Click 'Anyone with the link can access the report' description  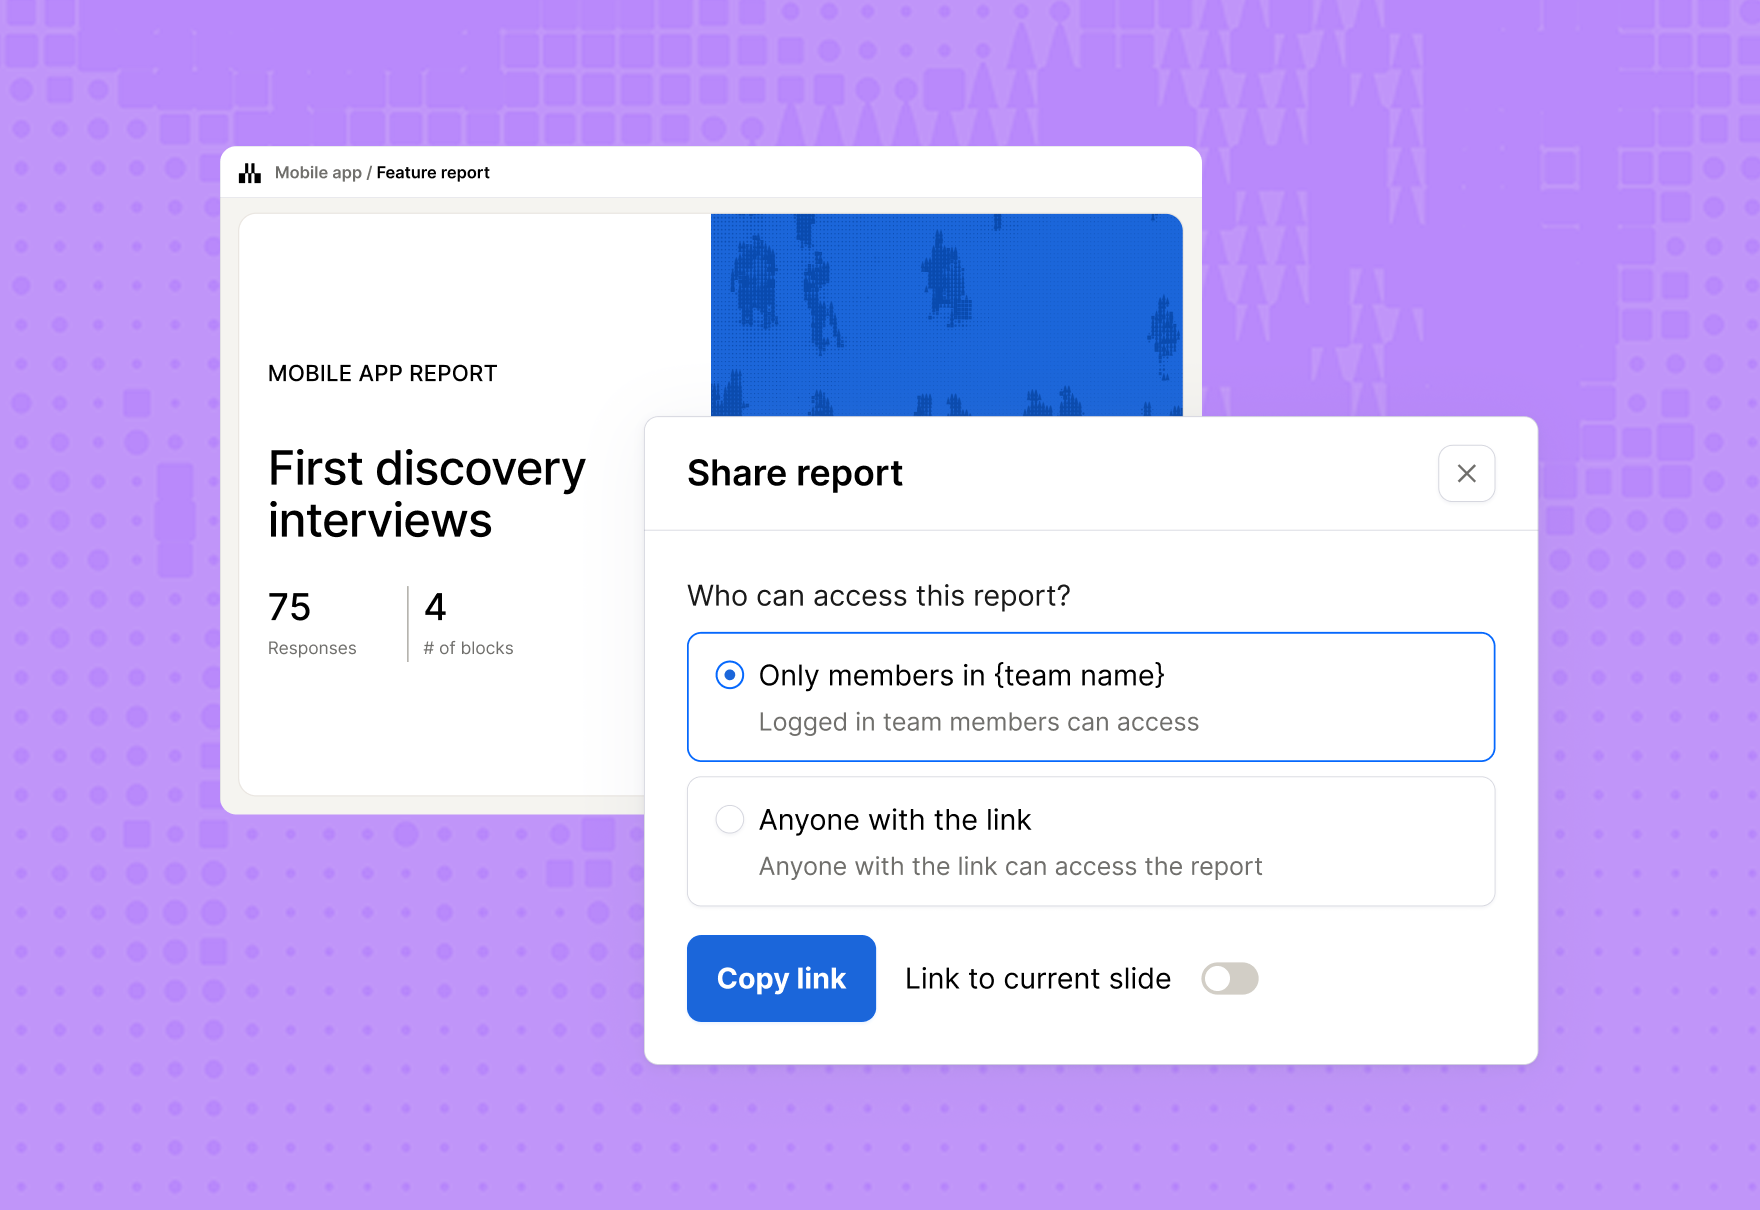coord(1011,866)
